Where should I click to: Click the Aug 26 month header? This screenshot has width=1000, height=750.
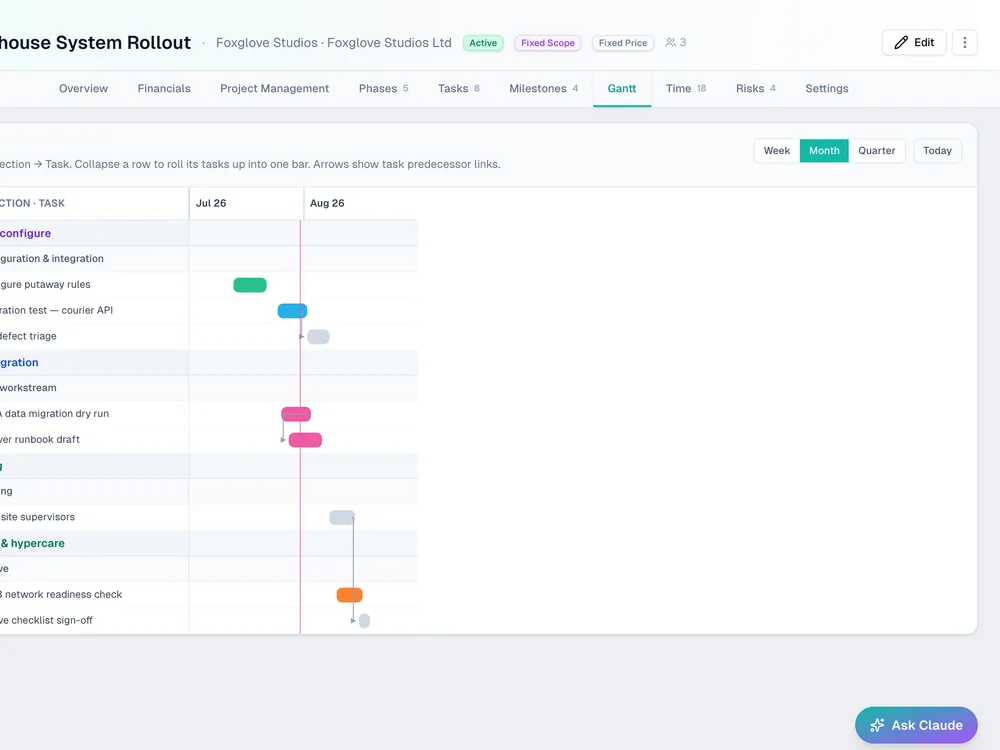tap(361, 203)
